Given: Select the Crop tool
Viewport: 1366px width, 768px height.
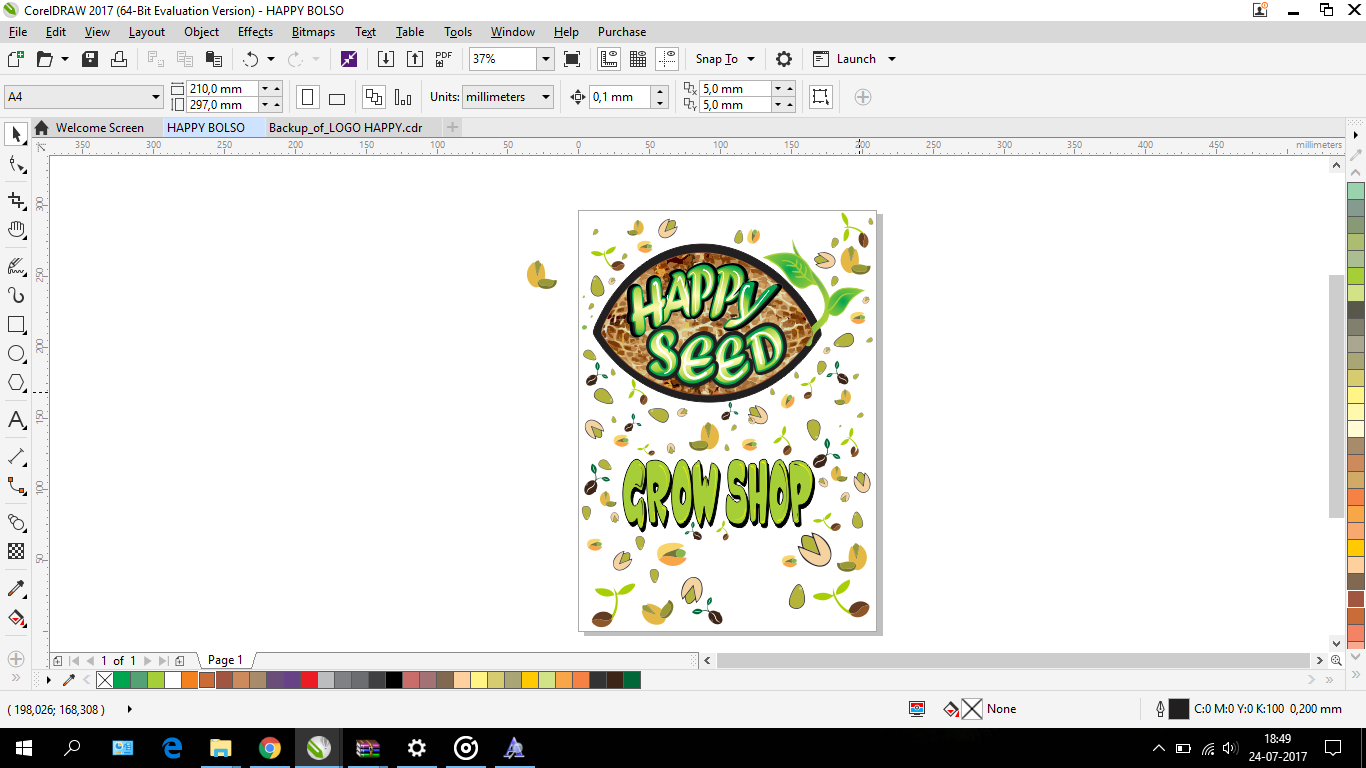Looking at the screenshot, I should (x=16, y=201).
